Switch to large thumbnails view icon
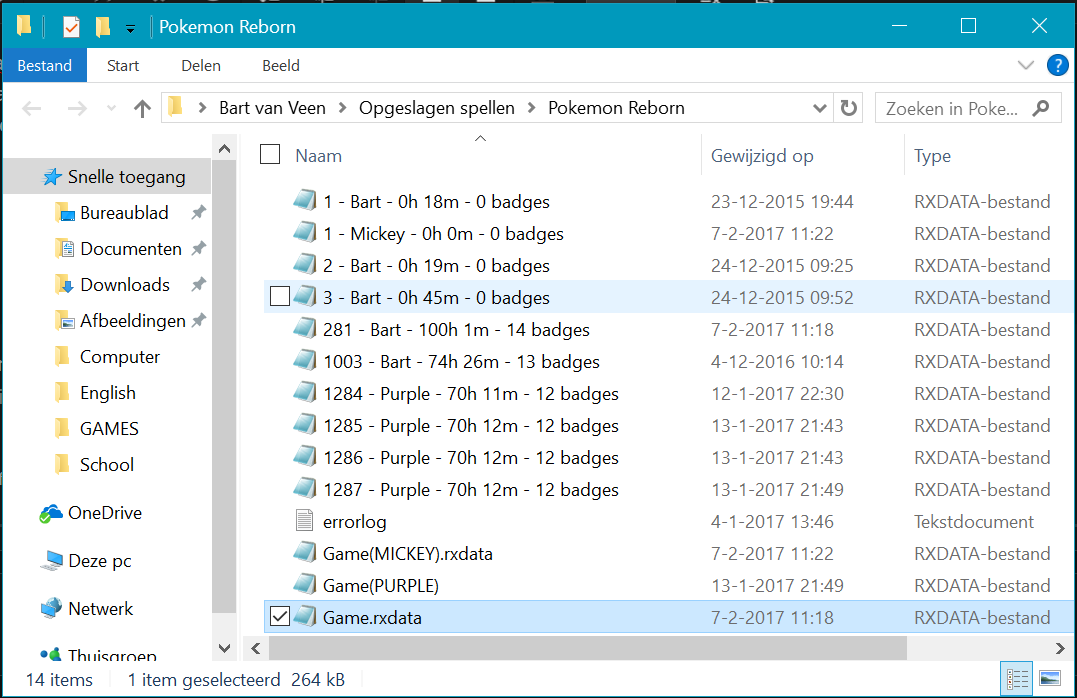The width and height of the screenshot is (1077, 698). tap(1049, 679)
